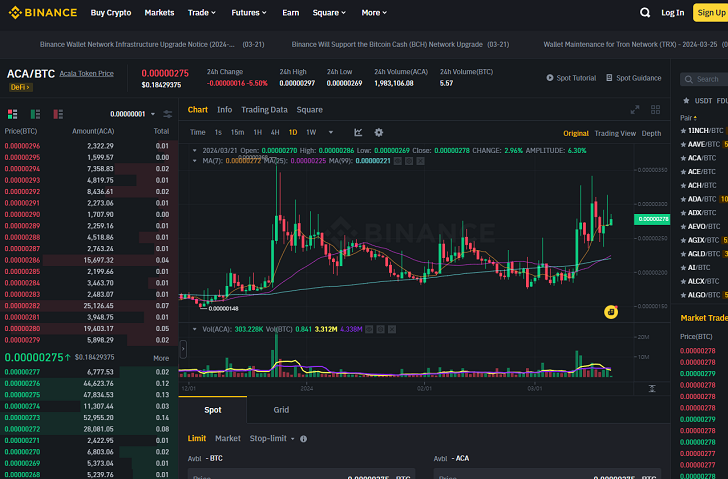Open the More dropdown menu
Image resolution: width=728 pixels, height=479 pixels.
(x=374, y=13)
